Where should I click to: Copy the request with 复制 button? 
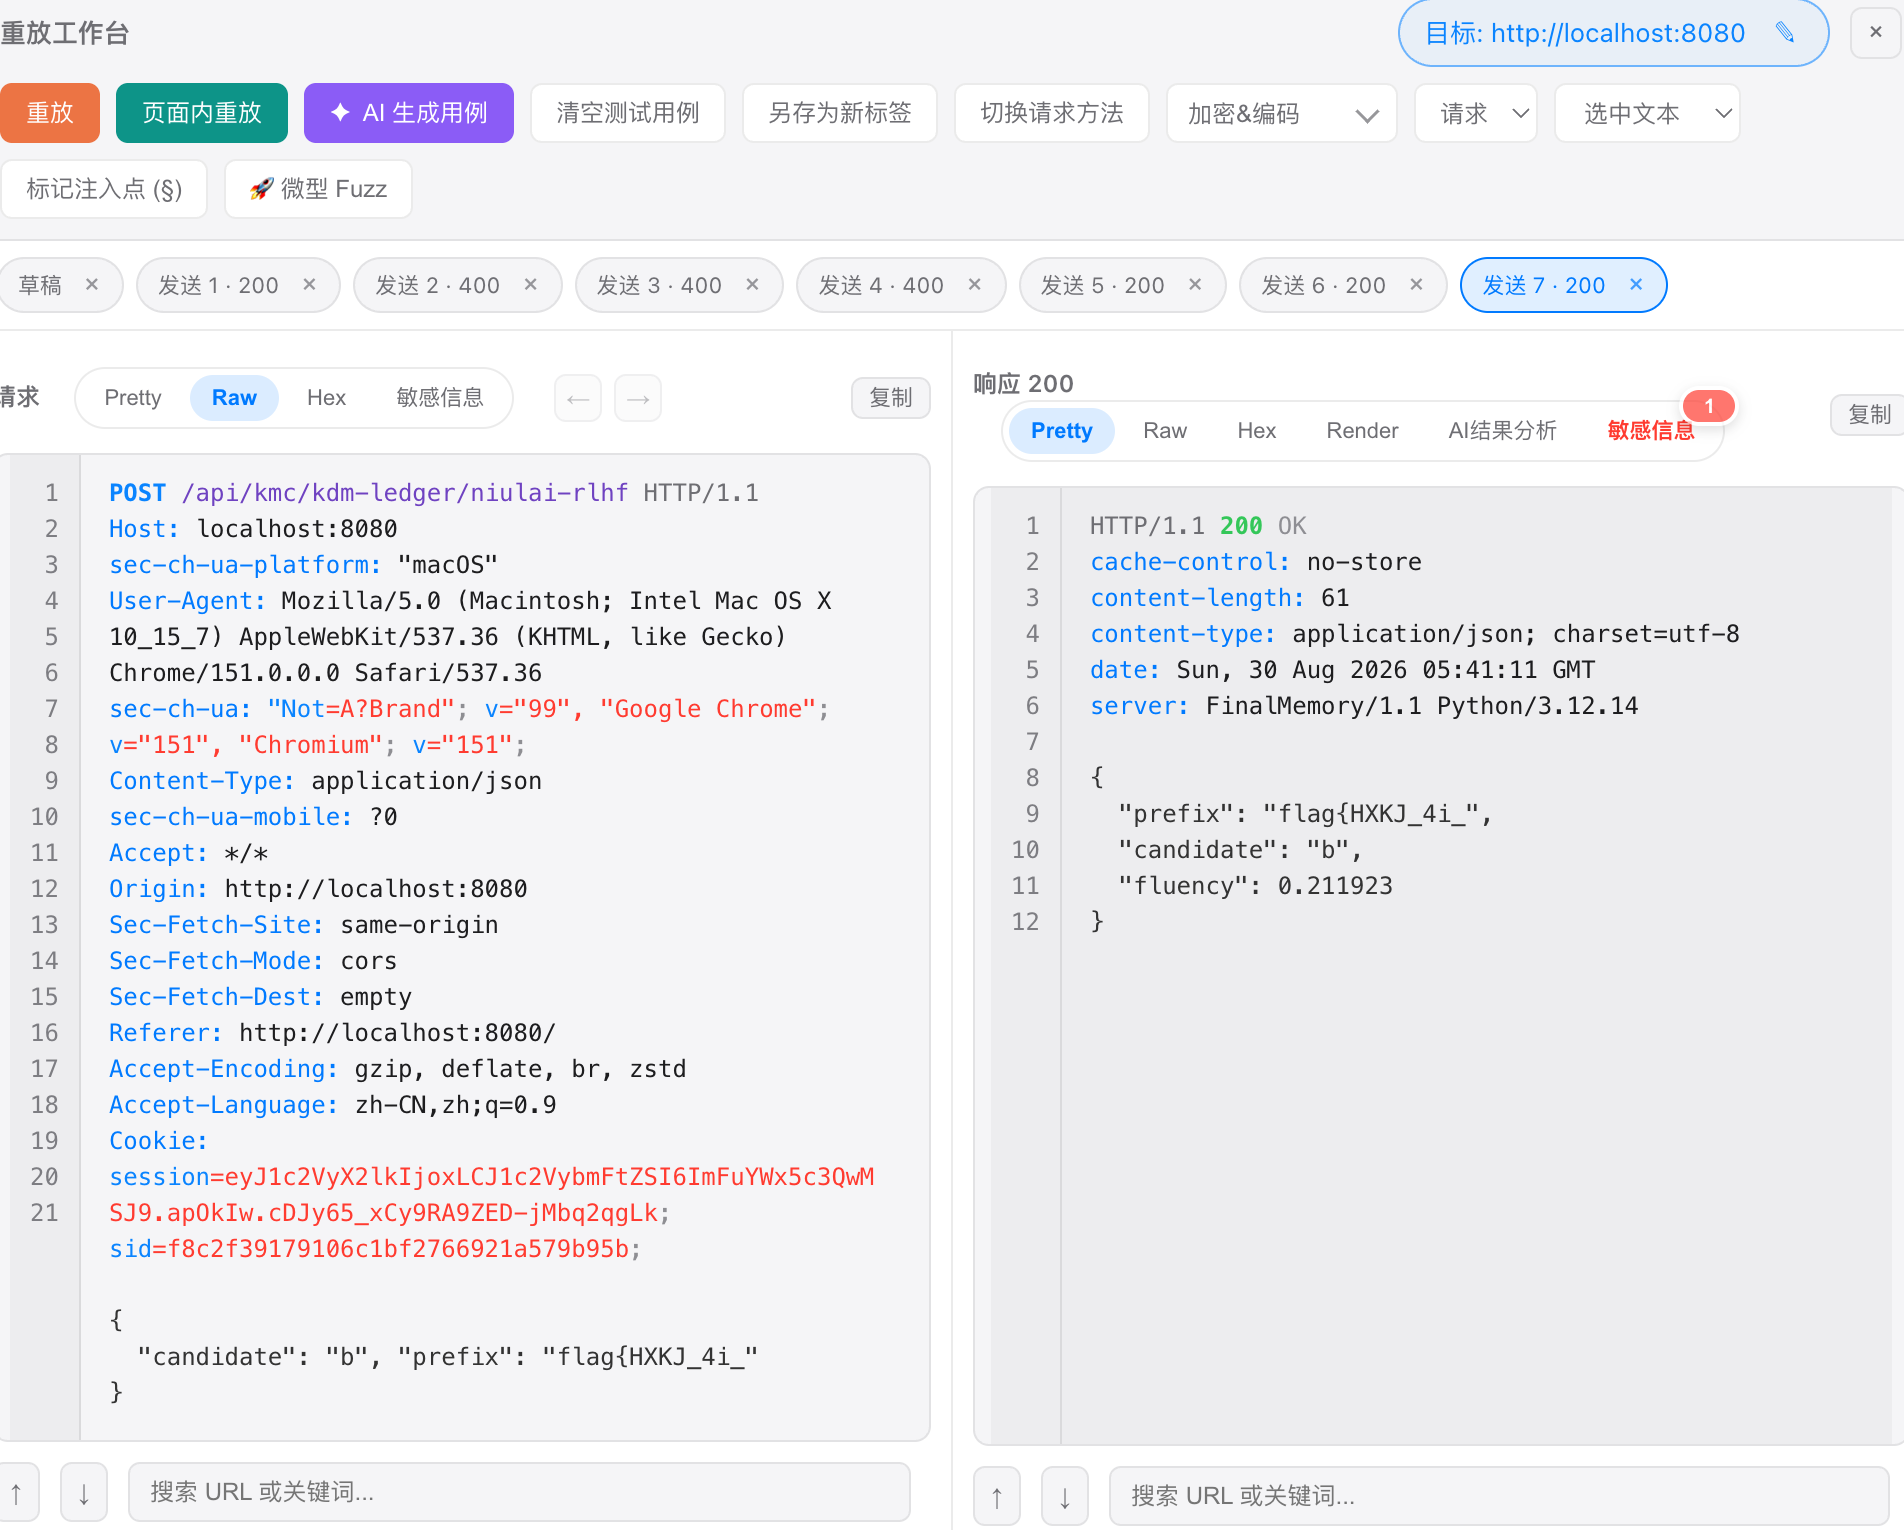click(x=891, y=398)
